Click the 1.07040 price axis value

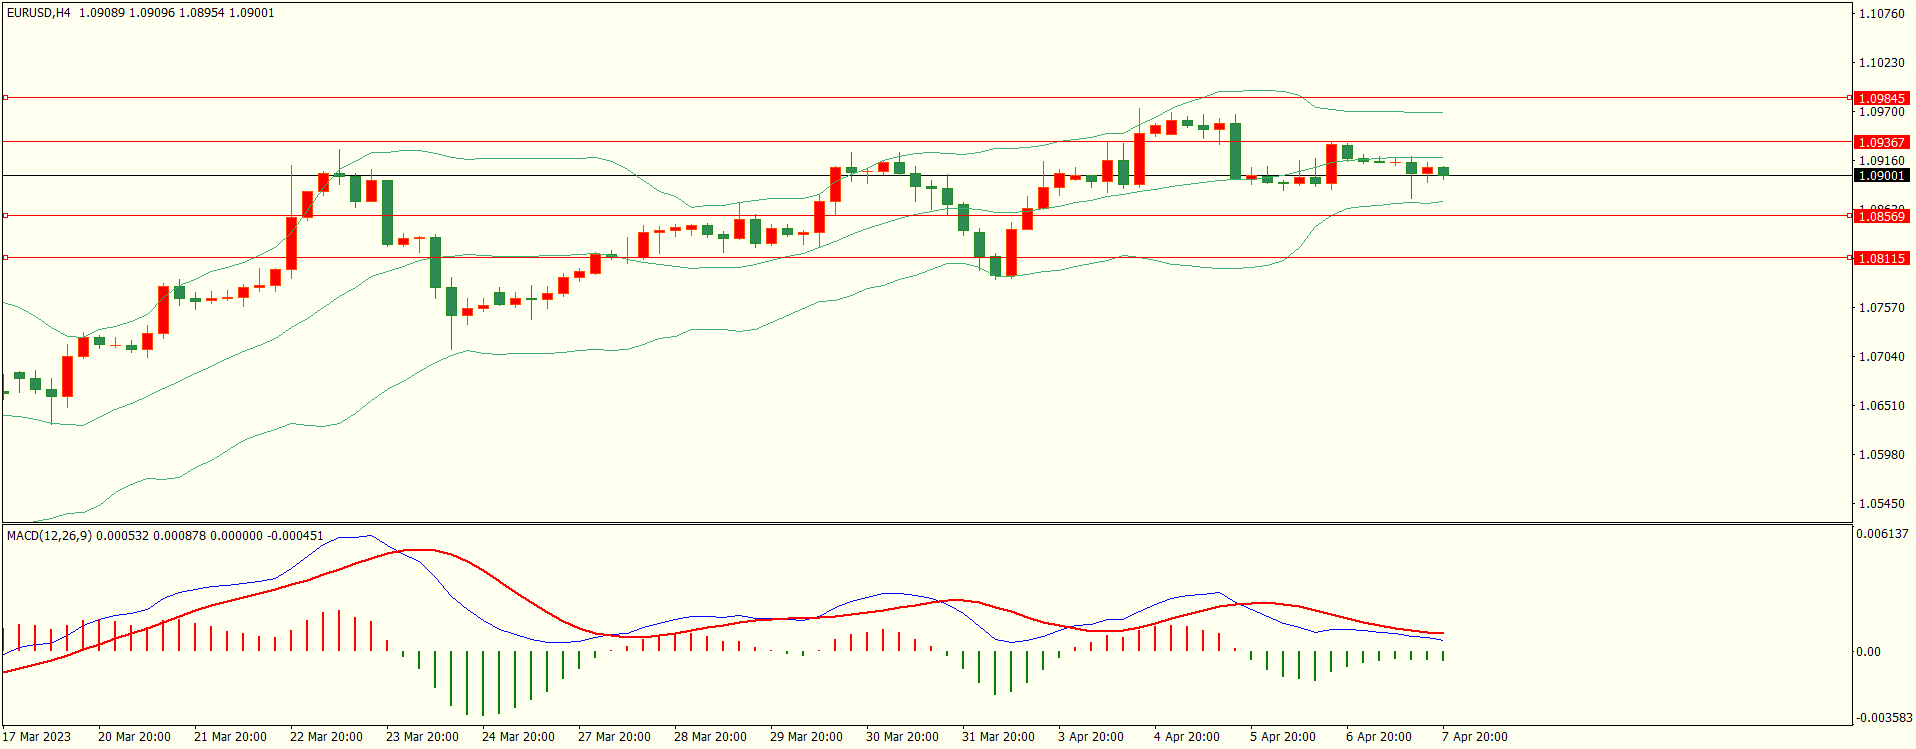tap(1881, 357)
